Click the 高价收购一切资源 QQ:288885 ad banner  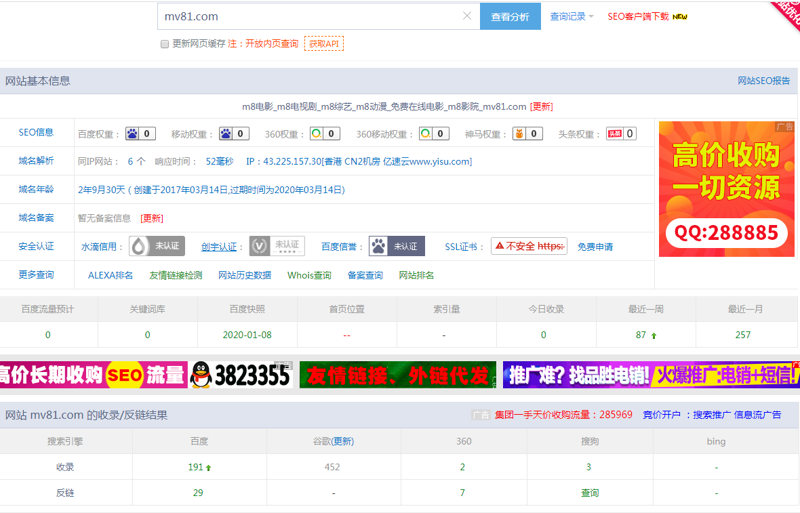coord(727,189)
